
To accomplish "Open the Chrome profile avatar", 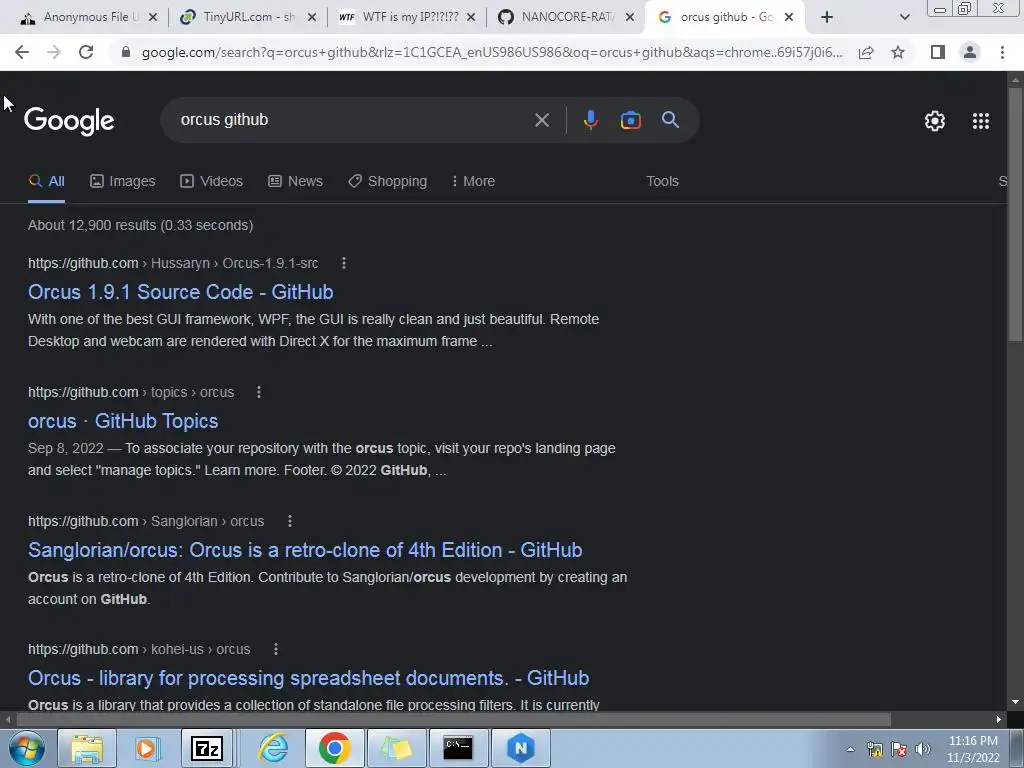I will coord(970,52).
